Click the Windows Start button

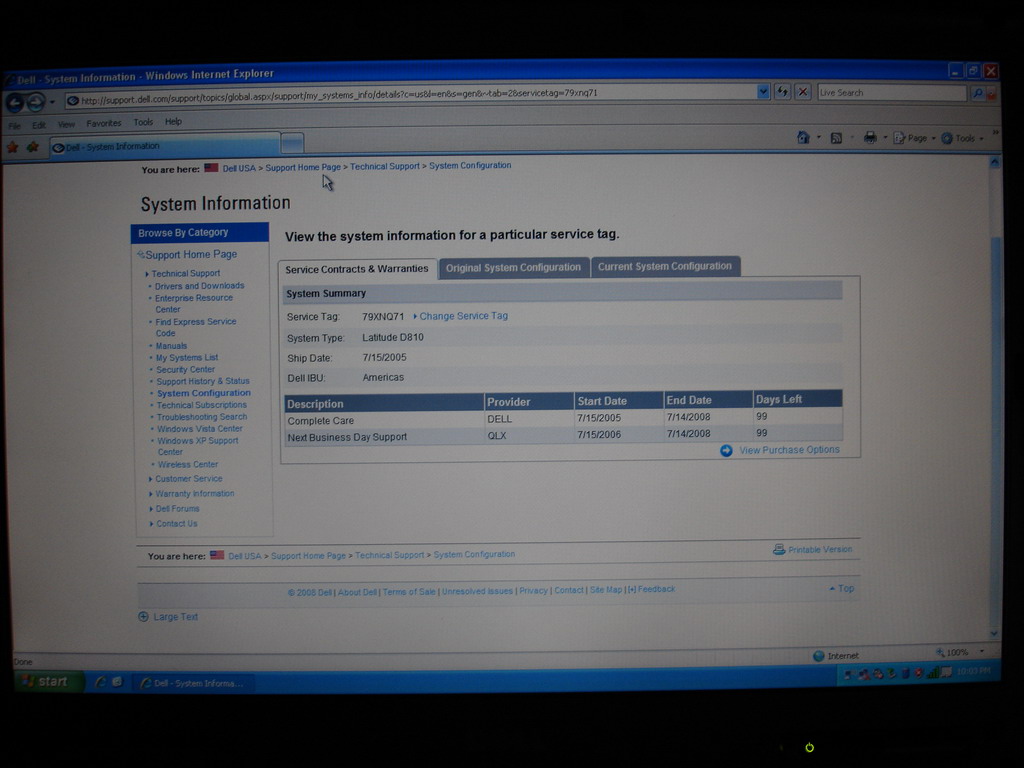click(x=48, y=681)
